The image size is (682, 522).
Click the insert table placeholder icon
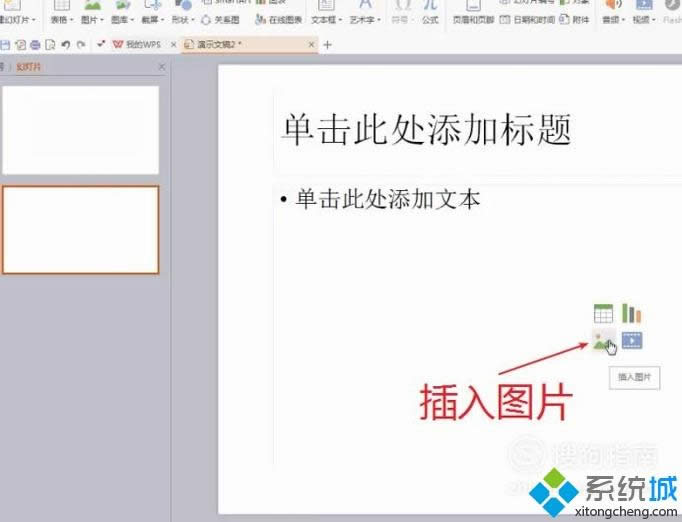pos(603,313)
